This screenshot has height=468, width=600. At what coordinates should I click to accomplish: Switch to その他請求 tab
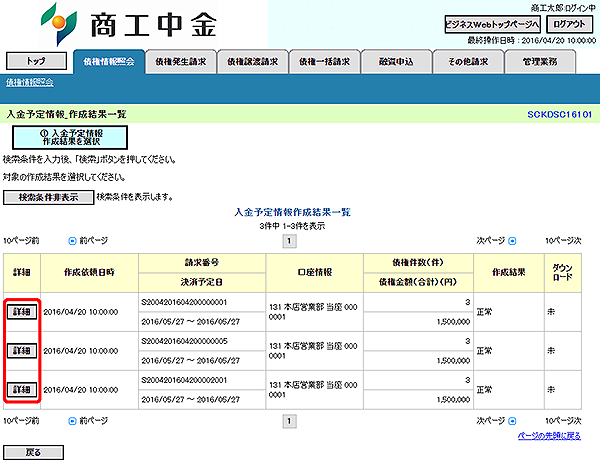tap(468, 62)
